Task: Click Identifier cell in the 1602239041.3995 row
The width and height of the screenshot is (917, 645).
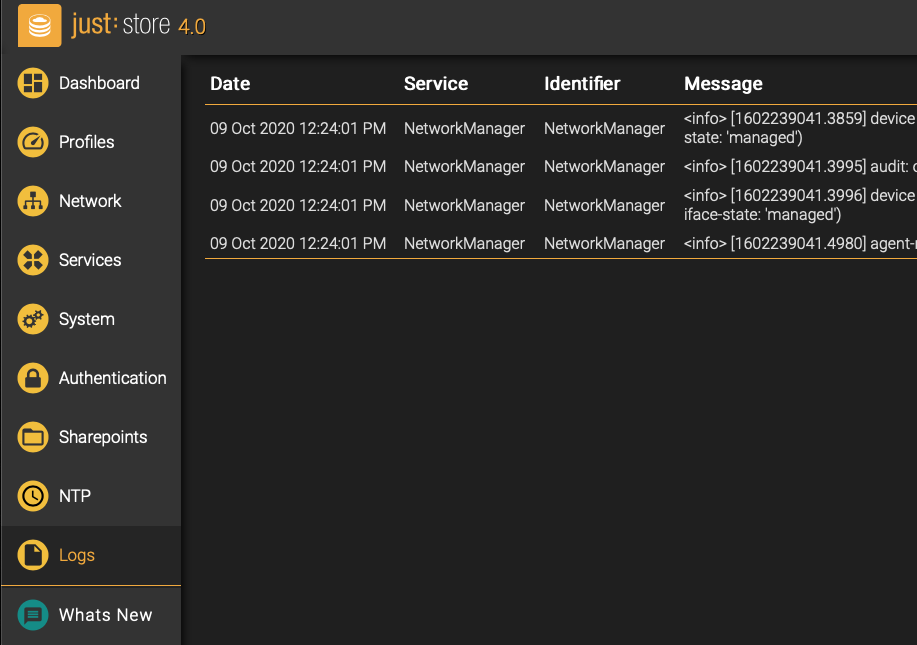Action: click(605, 167)
